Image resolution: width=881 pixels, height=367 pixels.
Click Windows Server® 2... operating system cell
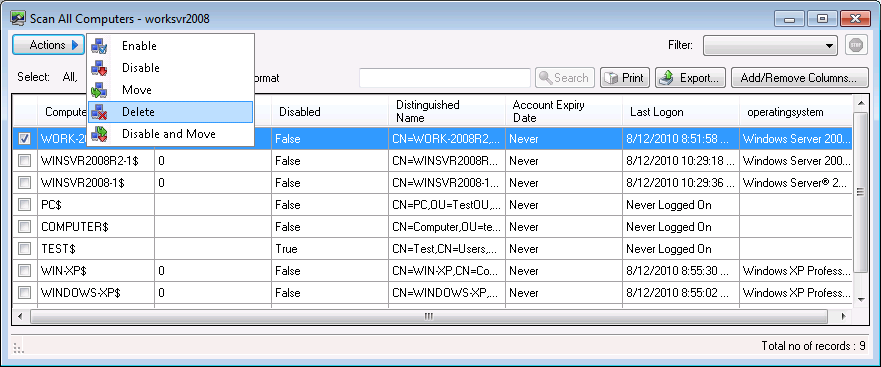pos(796,183)
